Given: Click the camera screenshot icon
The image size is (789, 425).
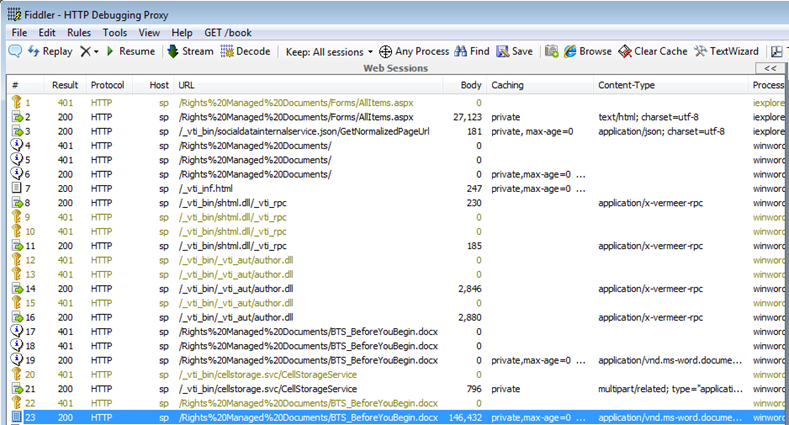Looking at the screenshot, I should click(551, 51).
